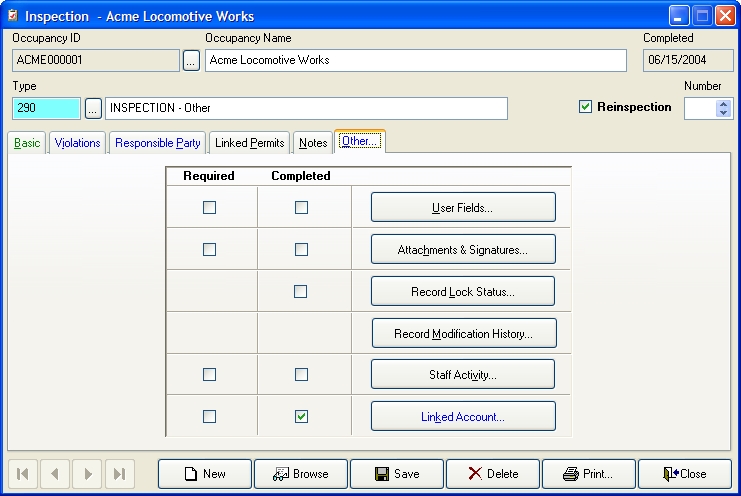
Task: Click the Completed date field
Action: 688,60
